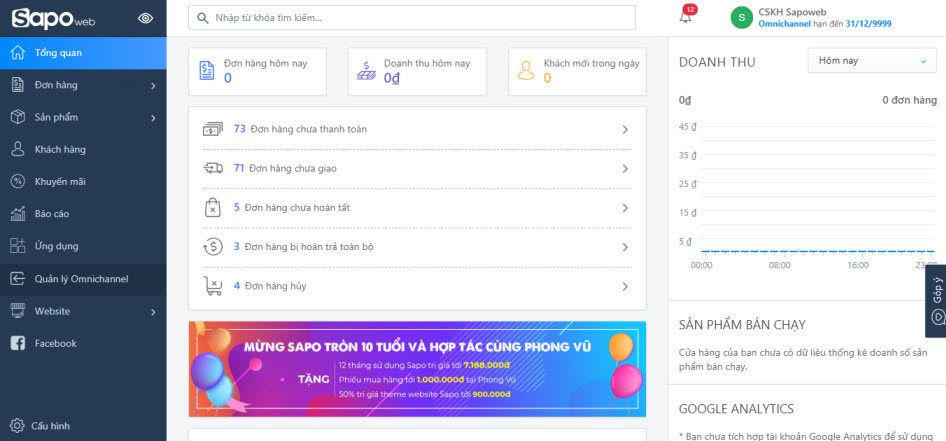Click chevron on Đơn hàng chưa giao row
Image resolution: width=946 pixels, height=441 pixels.
pyautogui.click(x=625, y=168)
